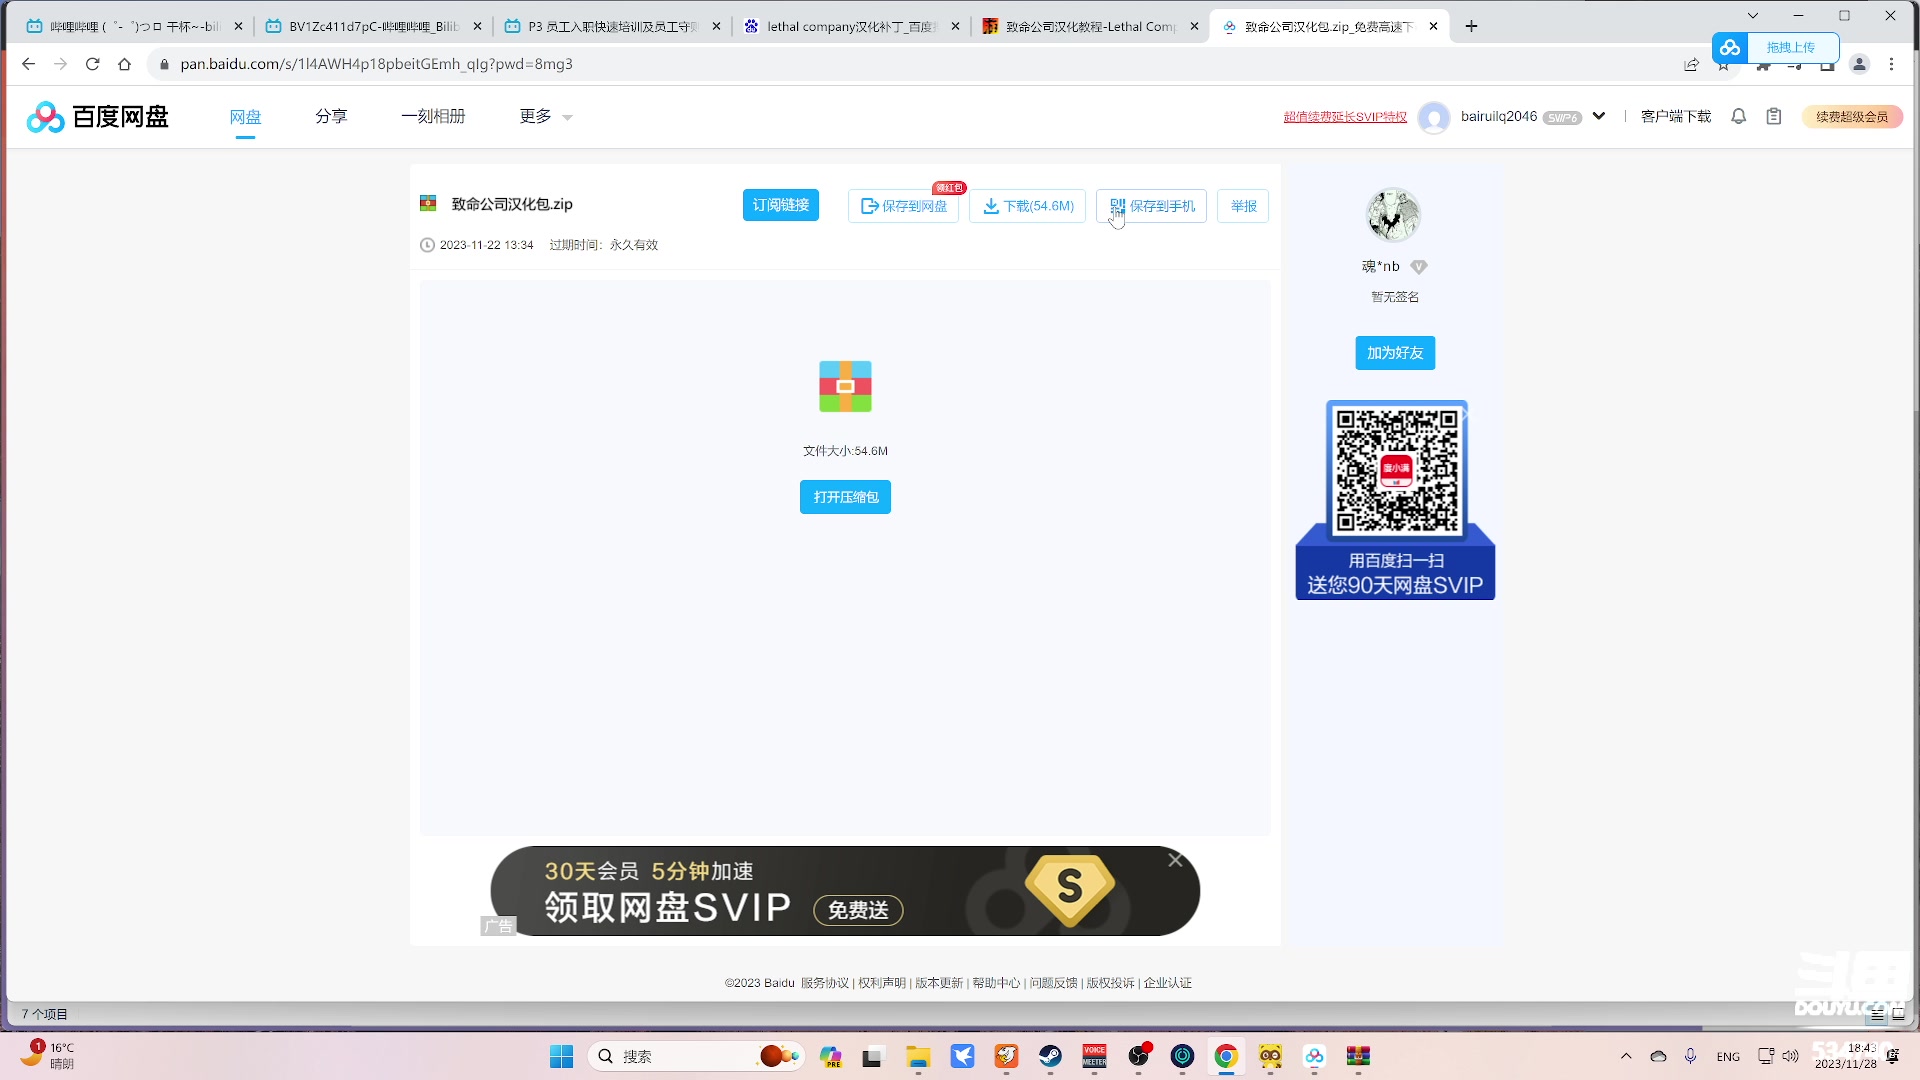Switch to the BV1Zc411d7pC browser tab
Screen dimensions: 1920x1080
pyautogui.click(x=373, y=26)
